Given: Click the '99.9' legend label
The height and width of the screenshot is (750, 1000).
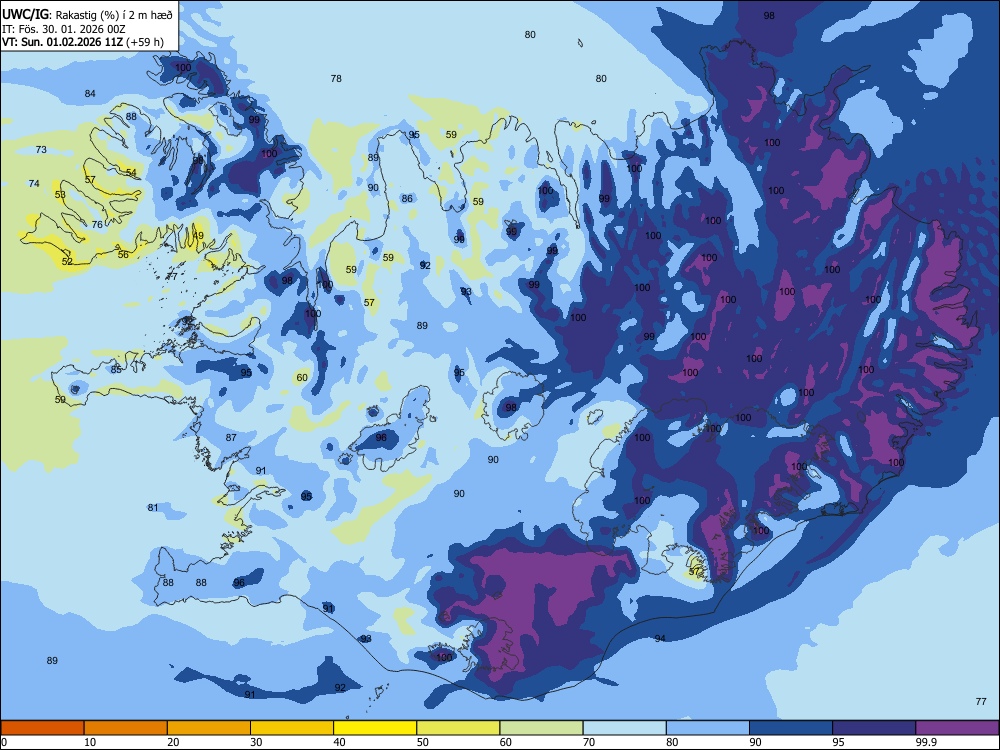Looking at the screenshot, I should coord(926,742).
